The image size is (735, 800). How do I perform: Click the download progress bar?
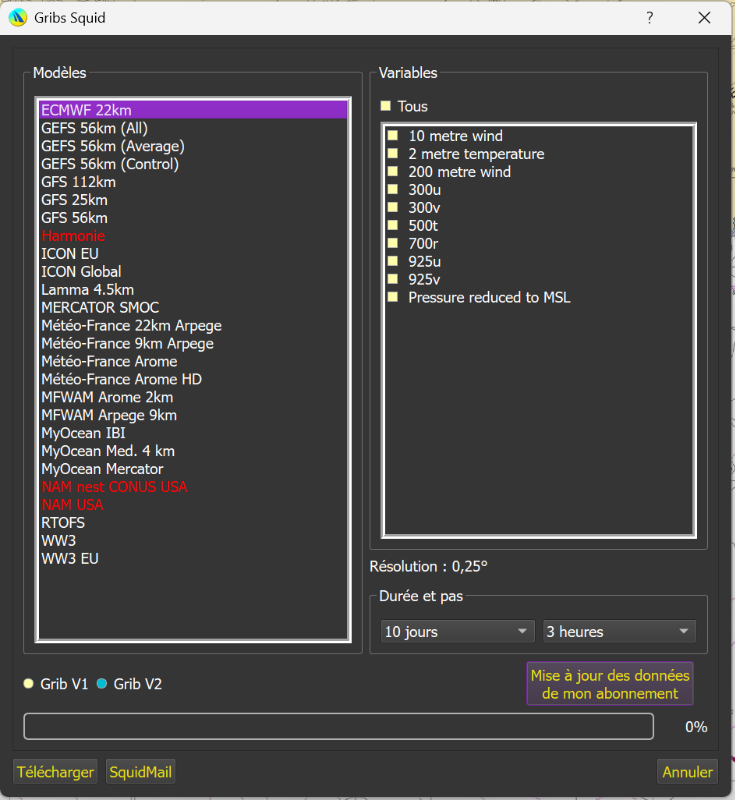click(338, 727)
